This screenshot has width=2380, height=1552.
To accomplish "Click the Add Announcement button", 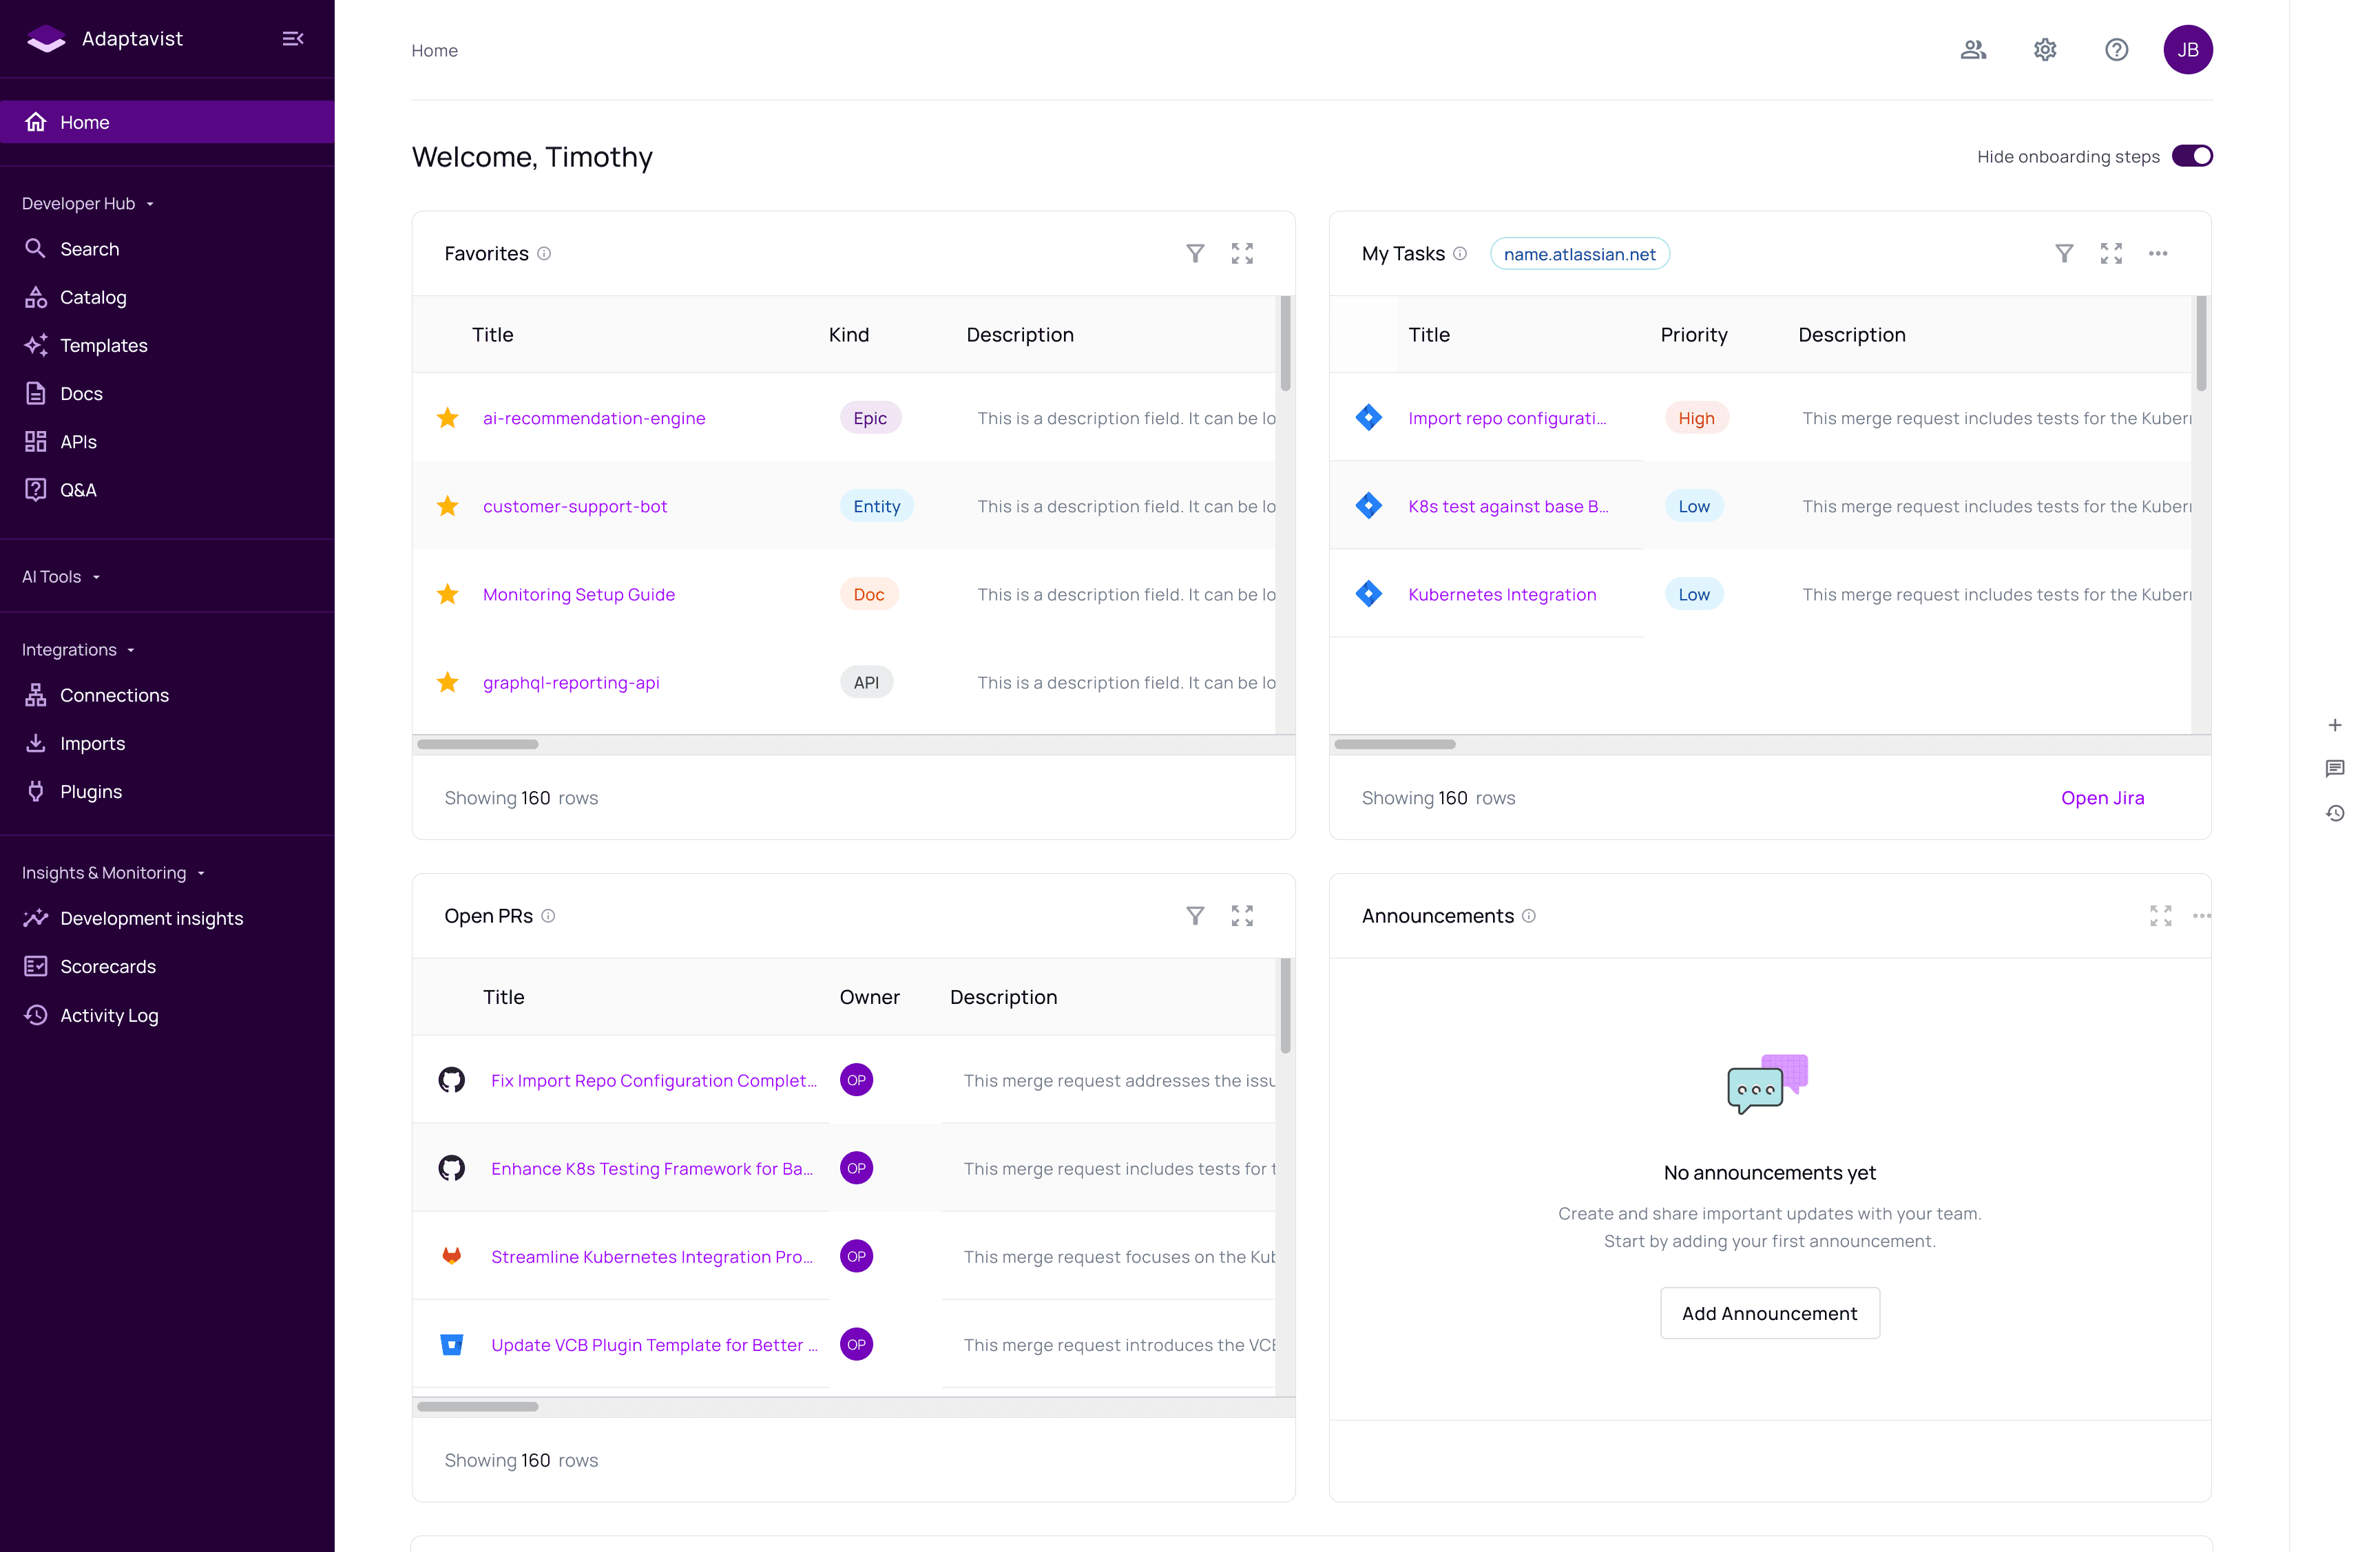I will coord(1769,1313).
